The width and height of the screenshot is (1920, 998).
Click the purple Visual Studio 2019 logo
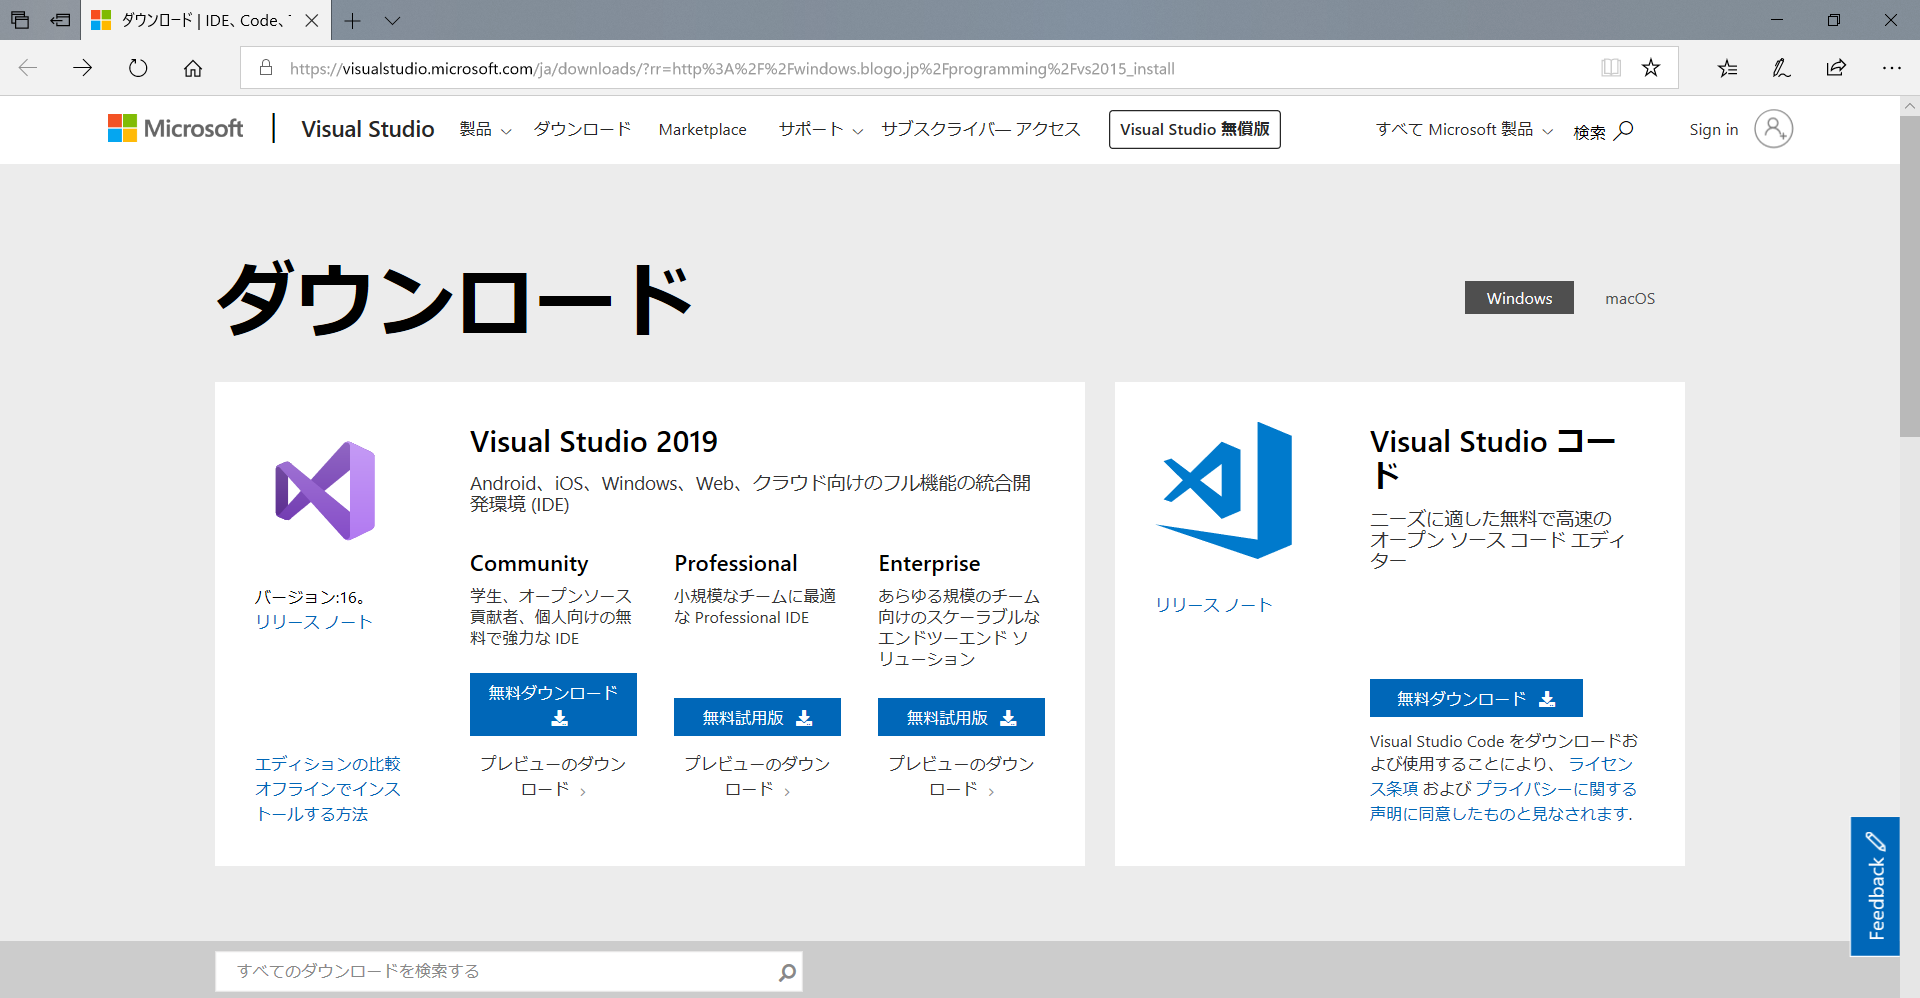(x=325, y=491)
